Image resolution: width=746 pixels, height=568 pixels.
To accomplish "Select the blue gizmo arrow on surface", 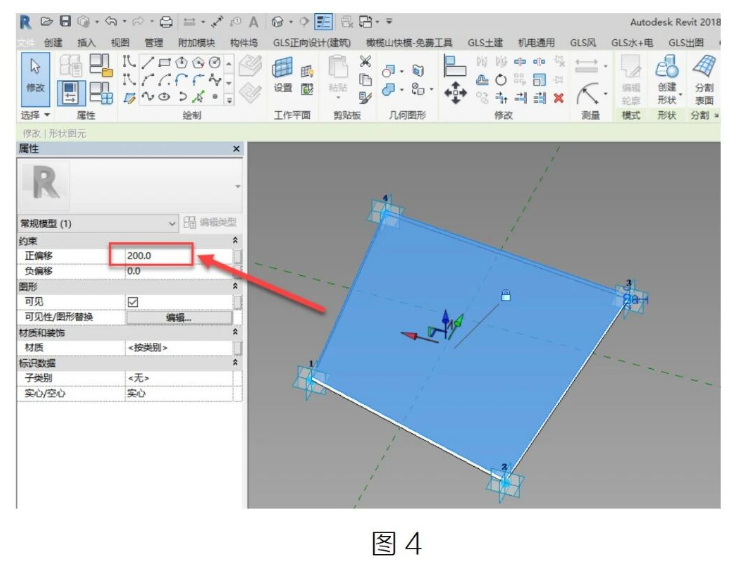I will pyautogui.click(x=445, y=318).
